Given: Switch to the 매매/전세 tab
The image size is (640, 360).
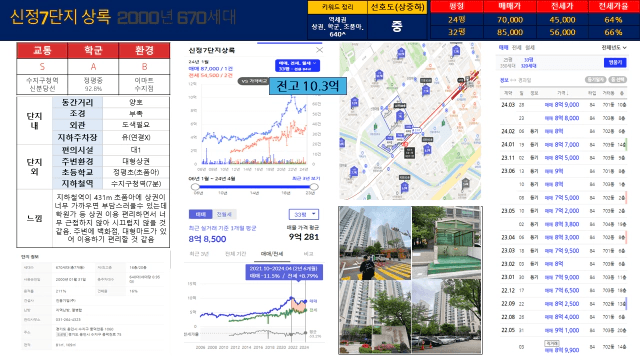Looking at the screenshot, I should pyautogui.click(x=272, y=254).
